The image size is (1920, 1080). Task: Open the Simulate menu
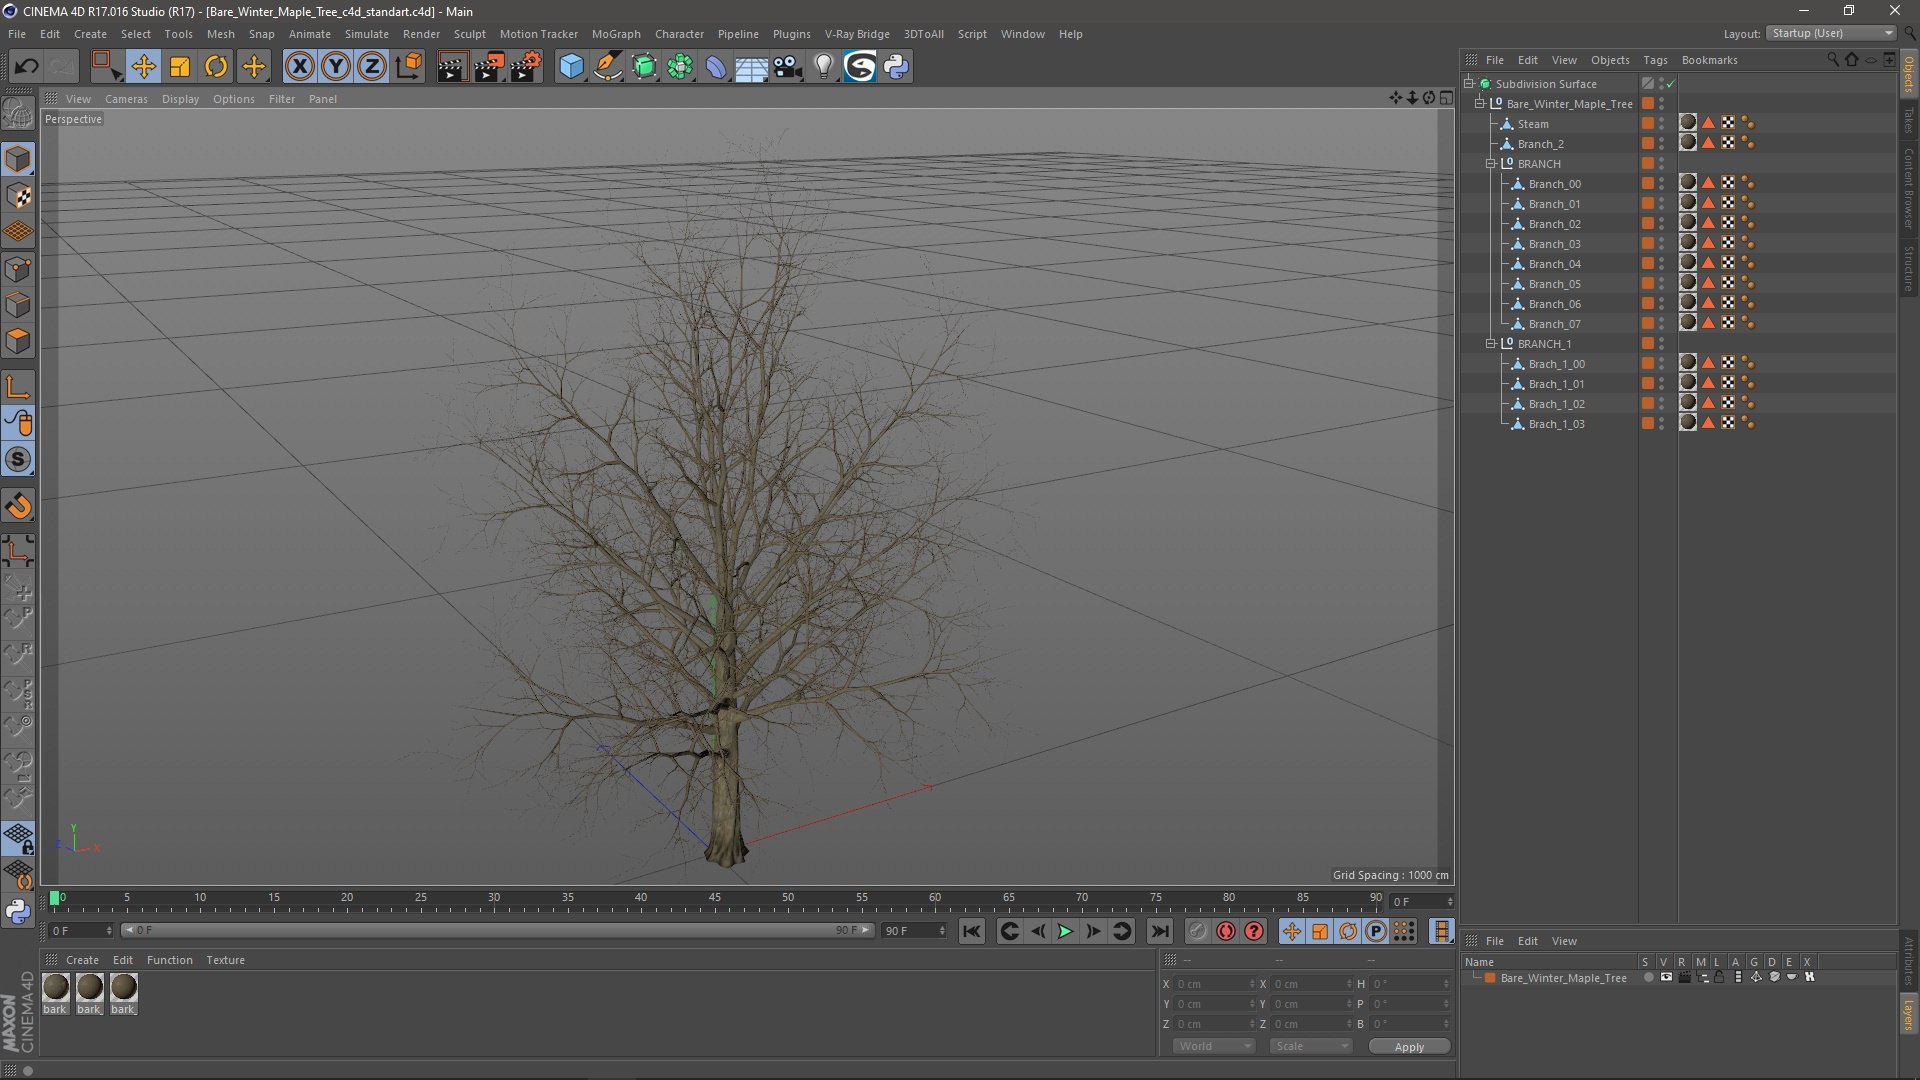(x=366, y=34)
